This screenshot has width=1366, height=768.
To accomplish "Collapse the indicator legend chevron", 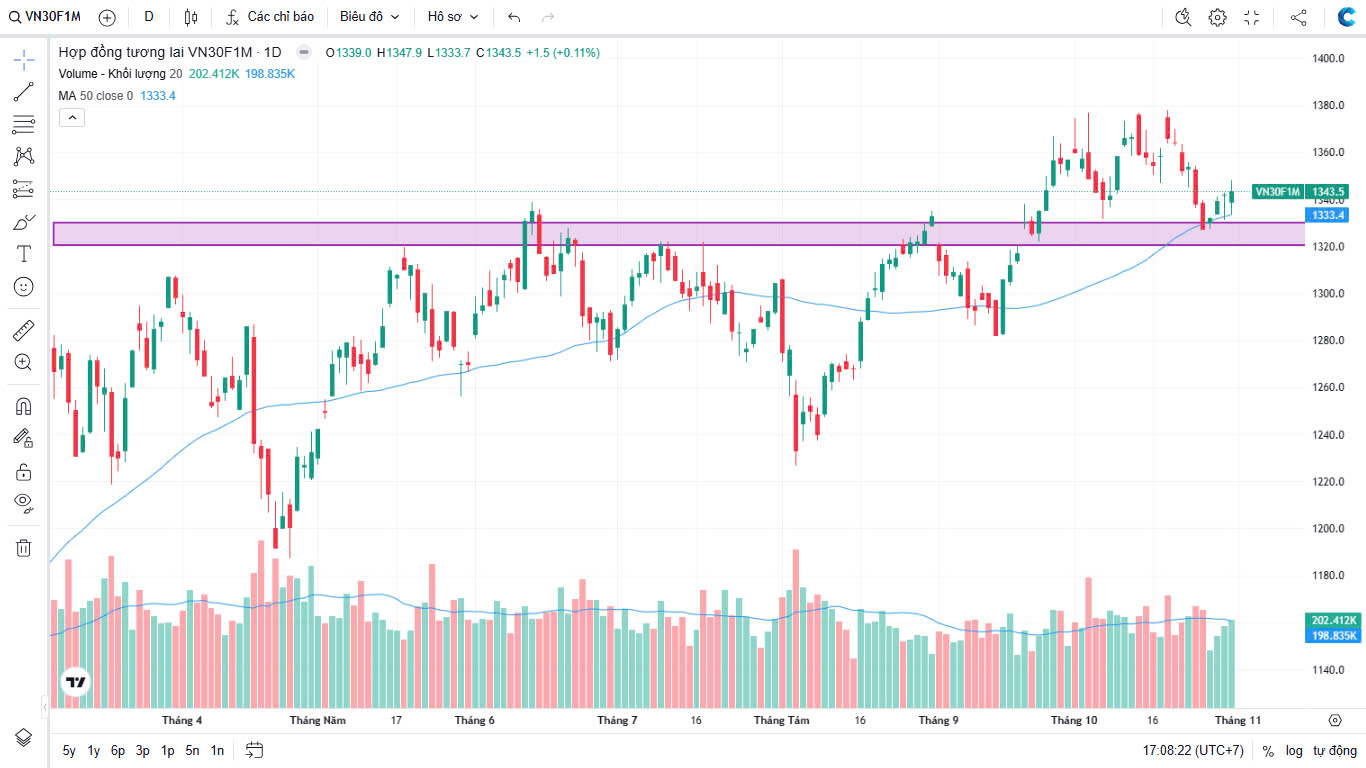I will (72, 117).
